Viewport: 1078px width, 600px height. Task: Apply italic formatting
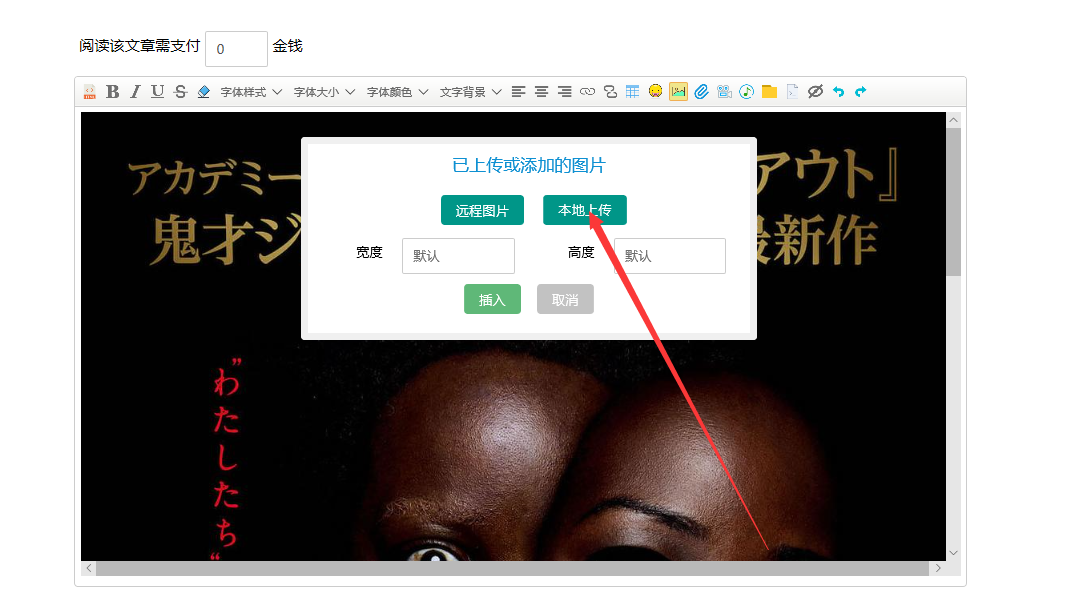pyautogui.click(x=135, y=91)
